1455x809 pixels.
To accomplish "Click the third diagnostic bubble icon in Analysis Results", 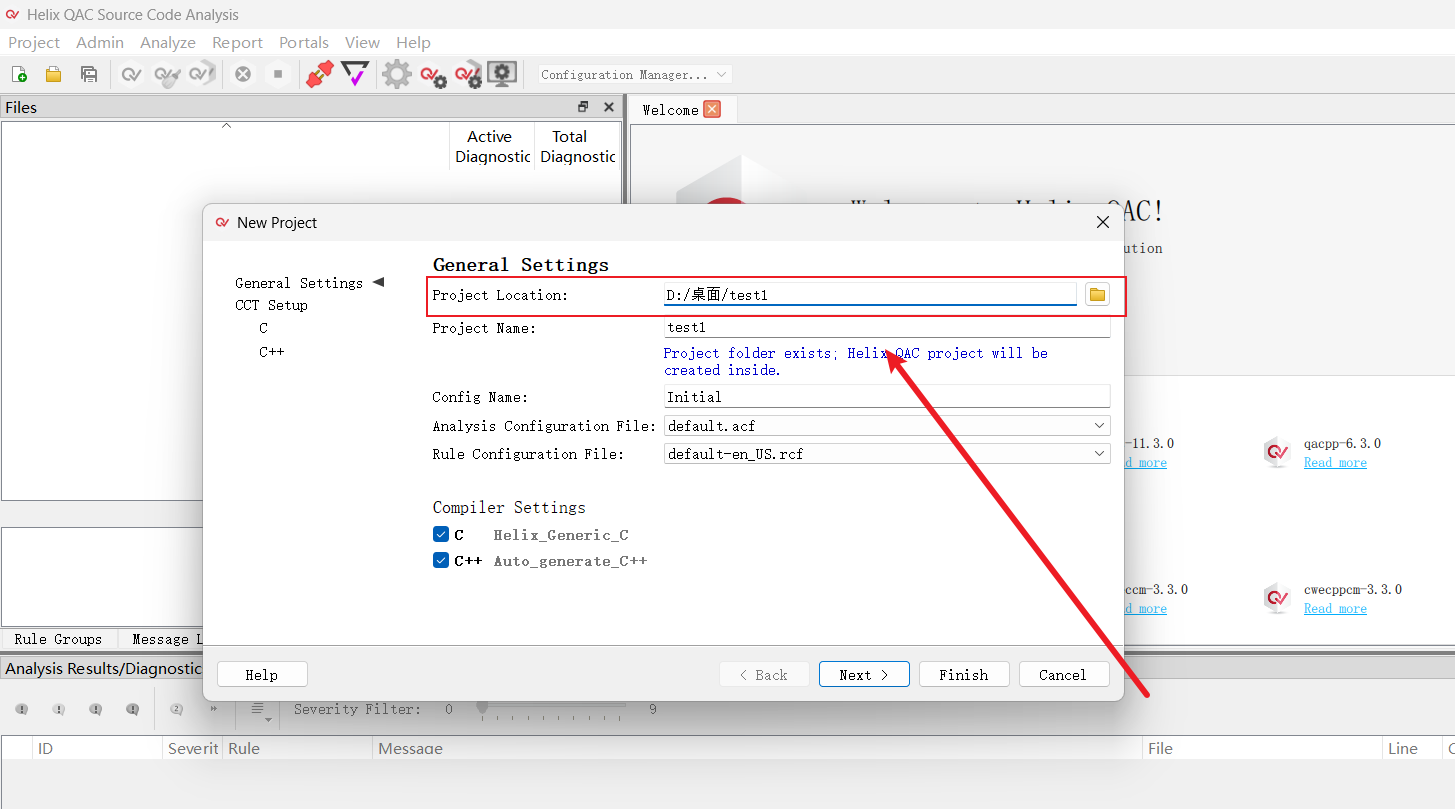I will 96,709.
